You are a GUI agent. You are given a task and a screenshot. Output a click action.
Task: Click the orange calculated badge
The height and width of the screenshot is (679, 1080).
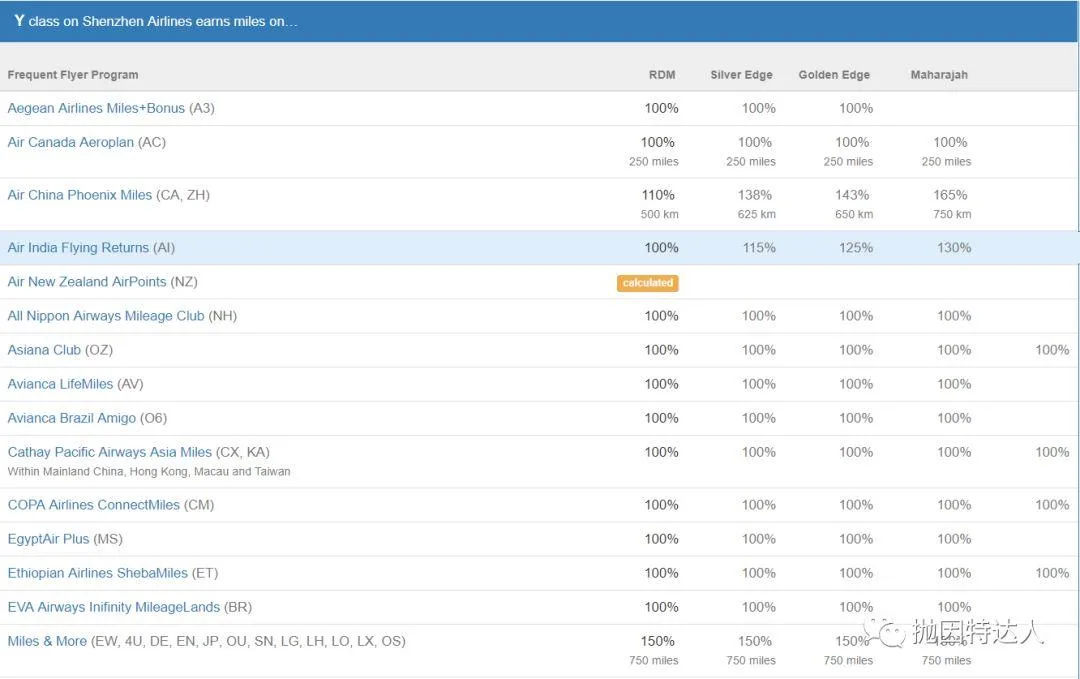(x=647, y=283)
